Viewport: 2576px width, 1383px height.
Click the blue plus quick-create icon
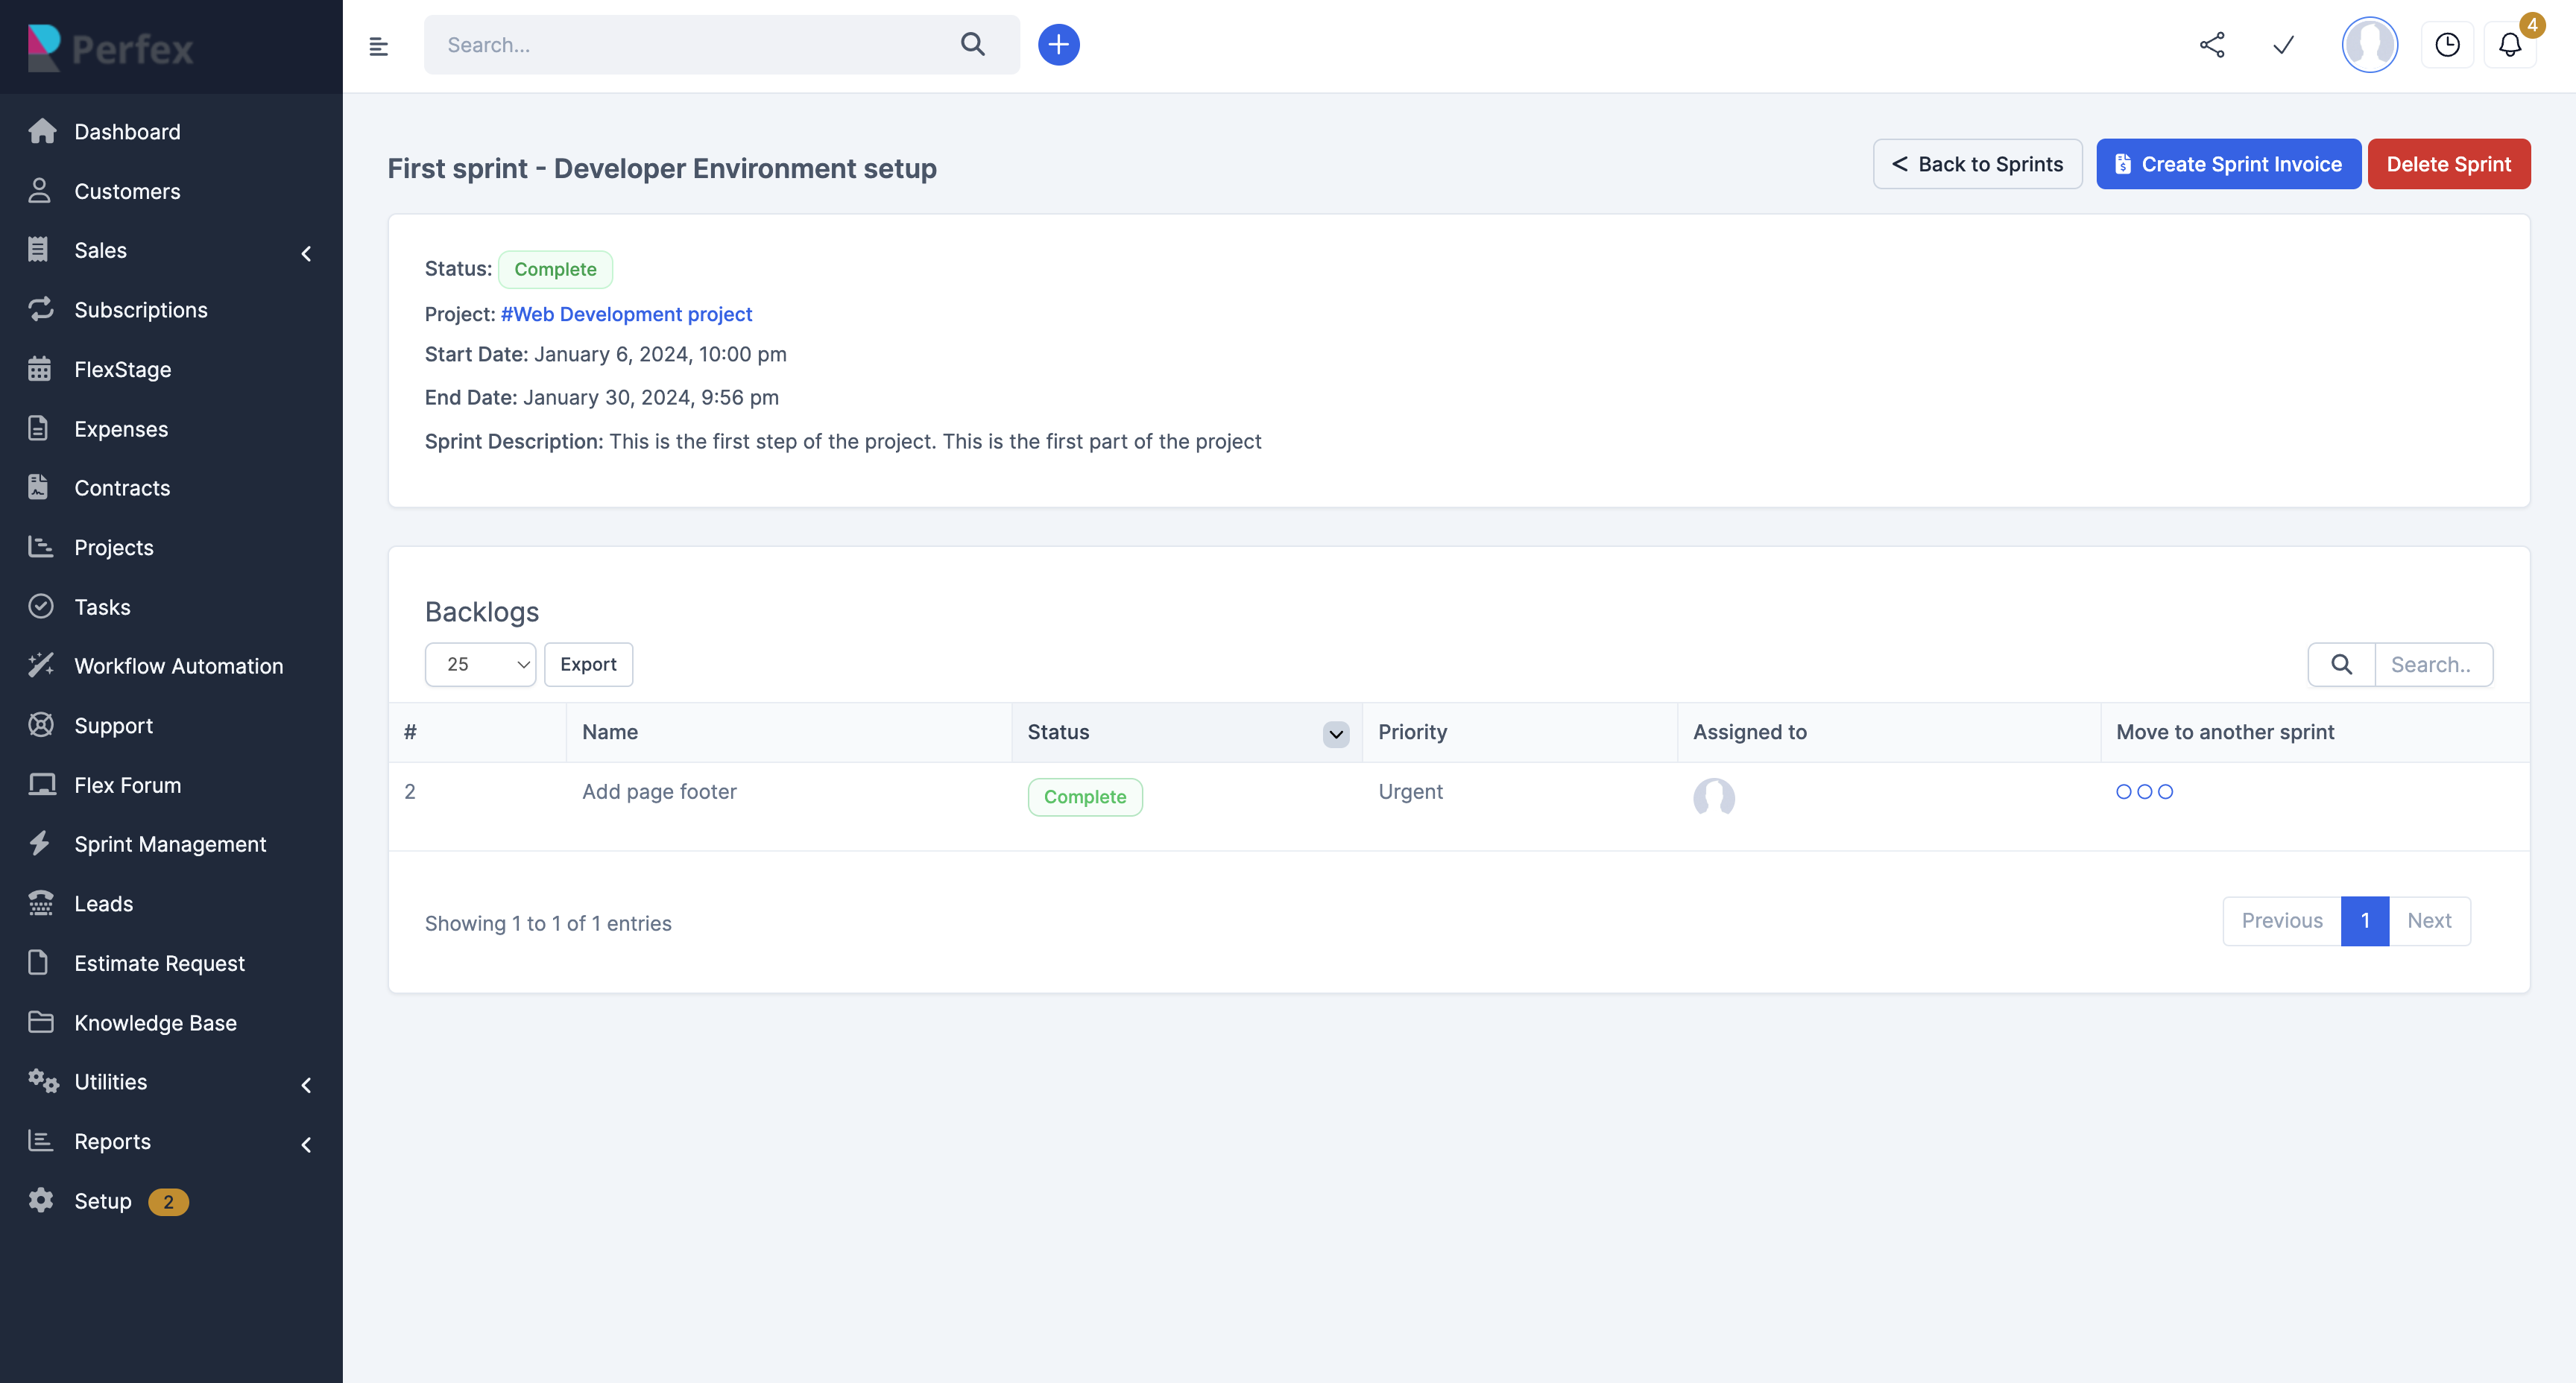click(1058, 45)
